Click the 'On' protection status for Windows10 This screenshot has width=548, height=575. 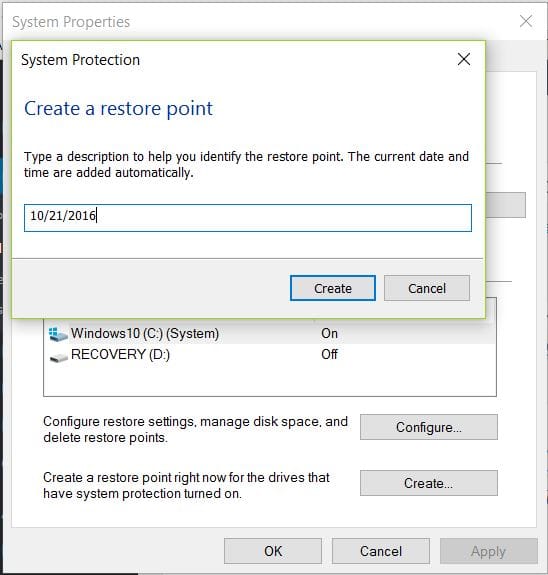pyautogui.click(x=329, y=333)
